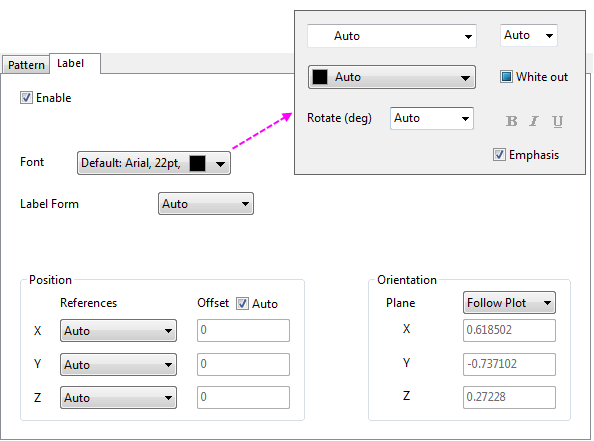This screenshot has width=594, height=441.
Task: Uncheck the Emphasis checkbox
Action: pyautogui.click(x=499, y=155)
